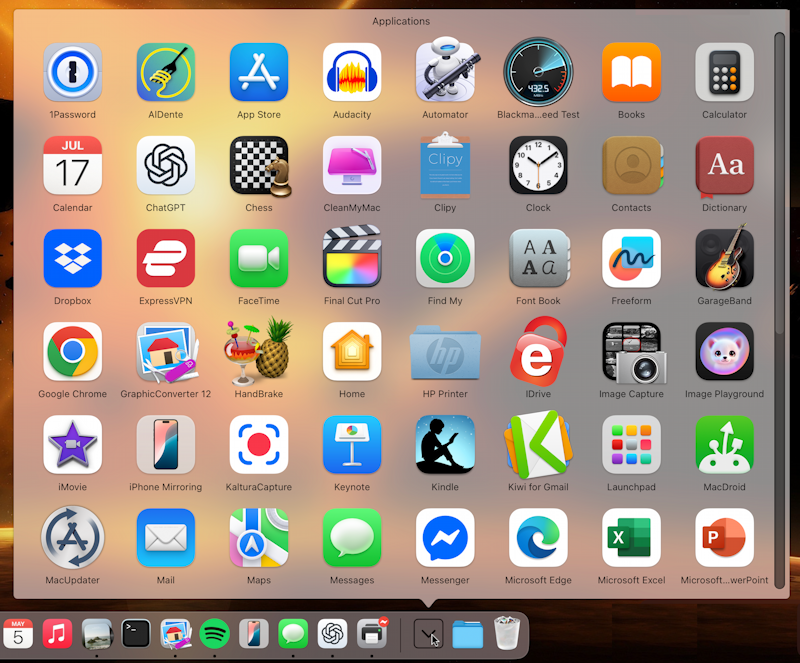Image resolution: width=800 pixels, height=663 pixels.
Task: Open Contacts
Action: [632, 165]
